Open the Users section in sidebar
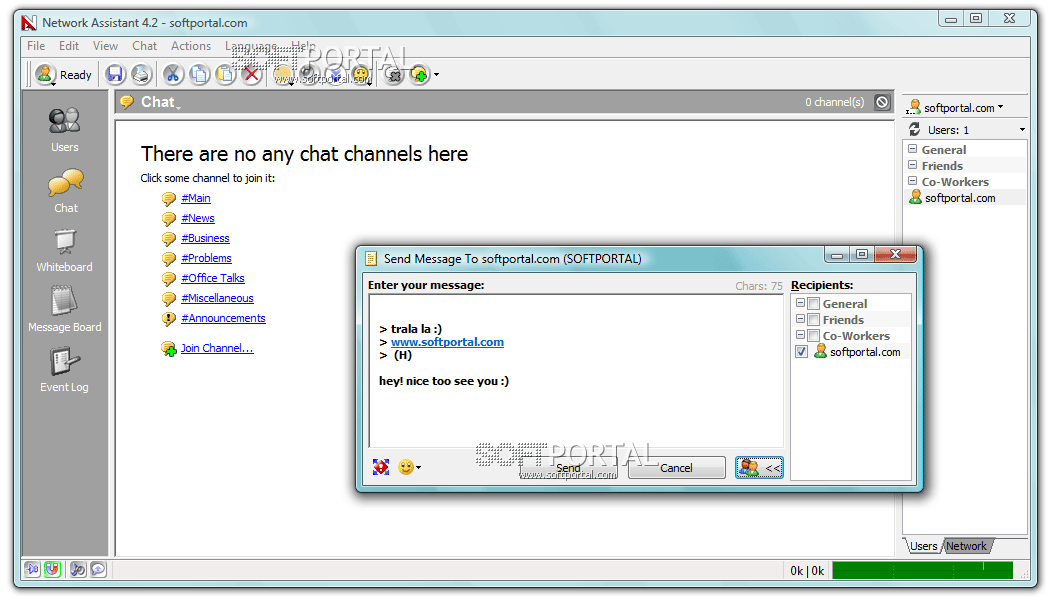Viewport: 1052px width, 598px height. 64,130
